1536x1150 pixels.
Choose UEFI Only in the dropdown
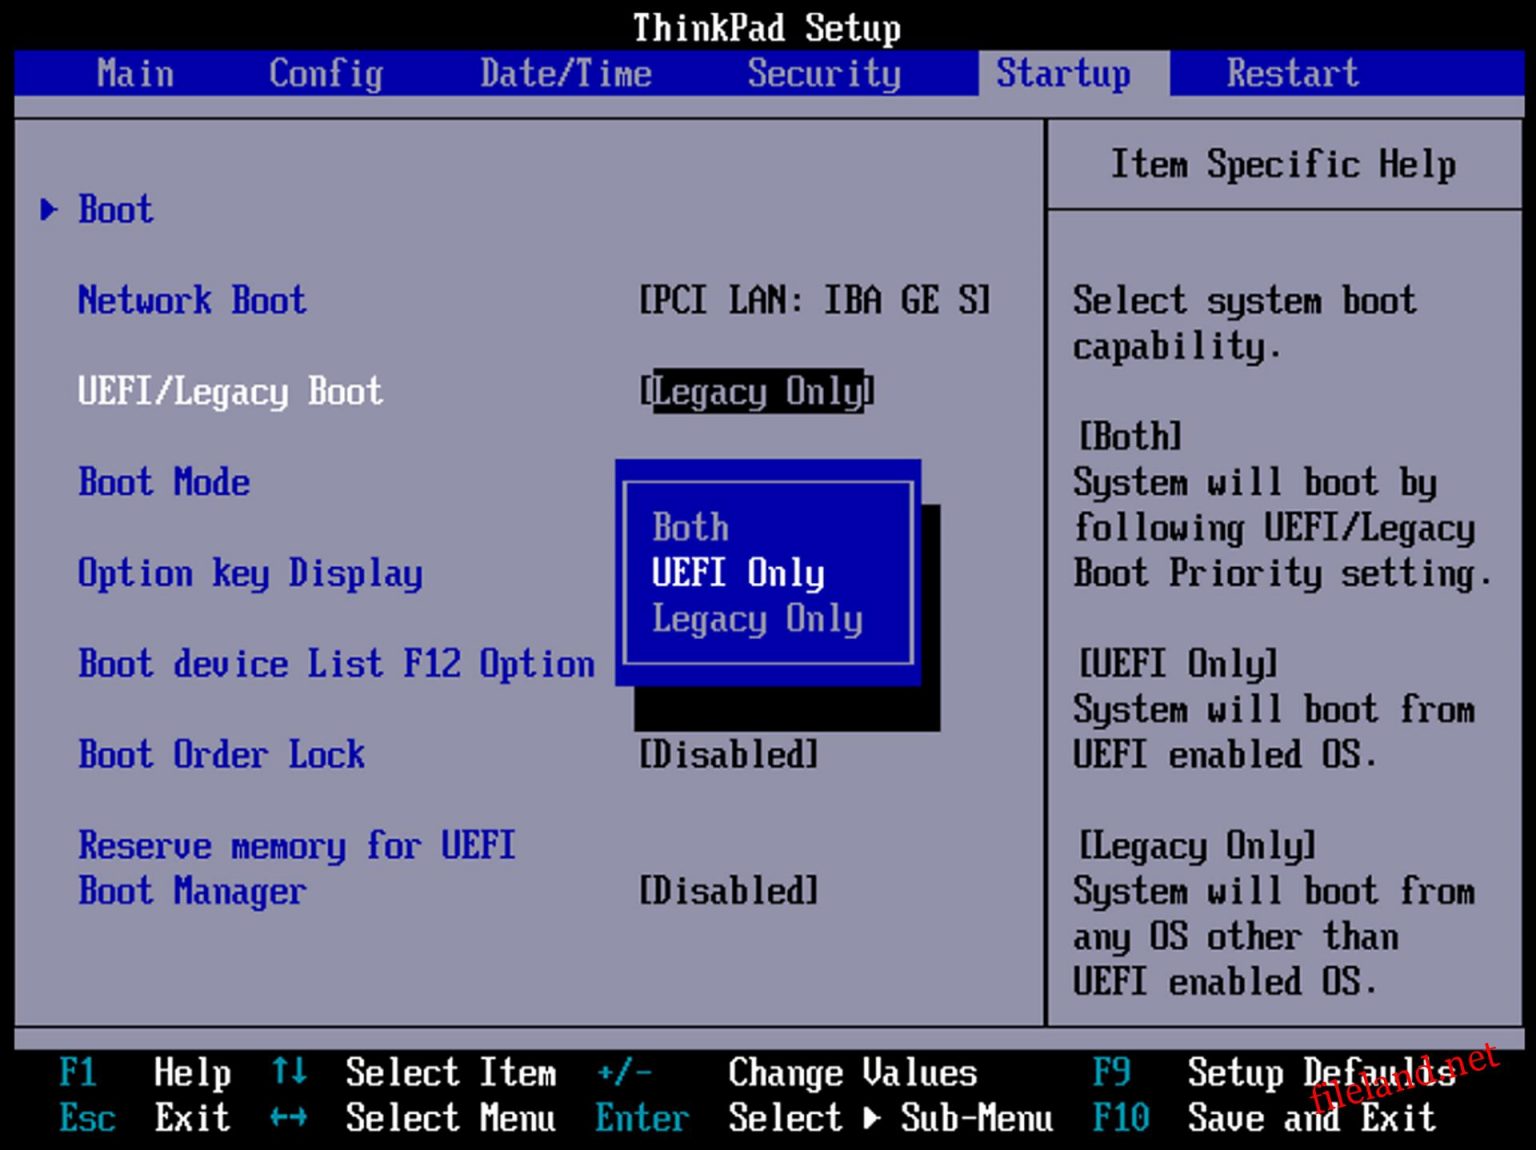point(738,572)
